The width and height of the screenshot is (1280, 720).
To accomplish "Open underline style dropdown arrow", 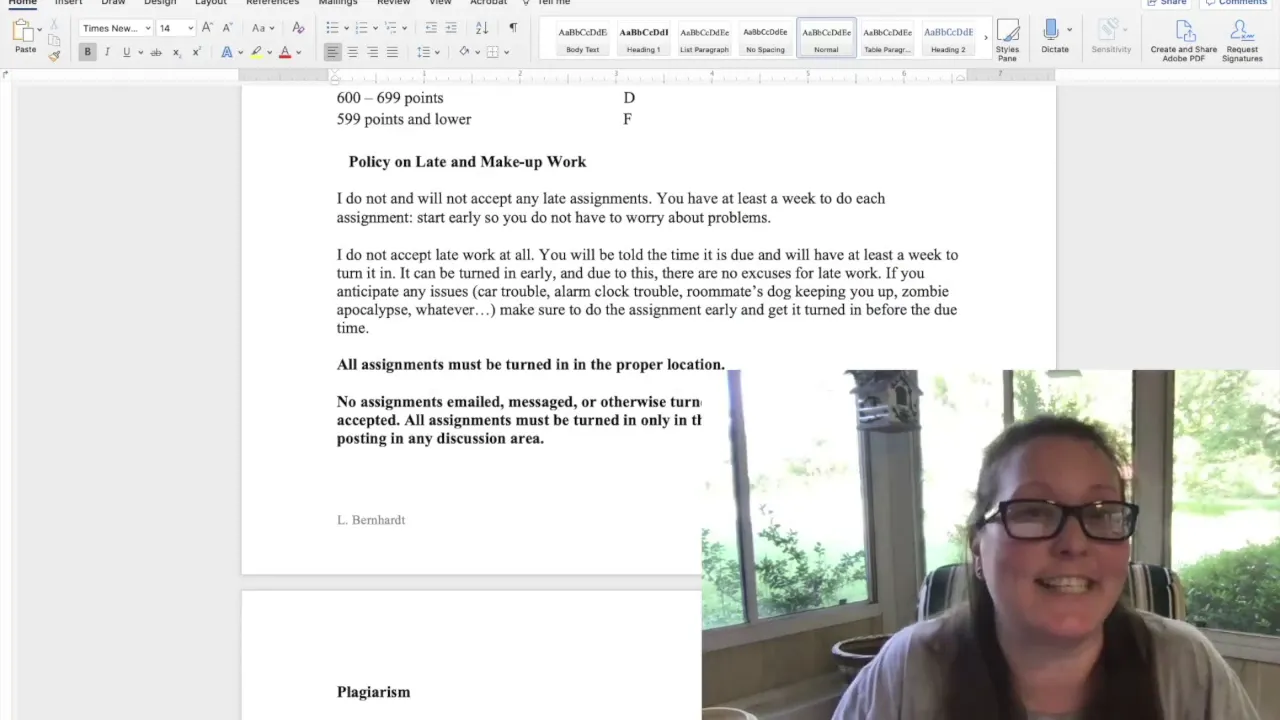I will point(140,52).
